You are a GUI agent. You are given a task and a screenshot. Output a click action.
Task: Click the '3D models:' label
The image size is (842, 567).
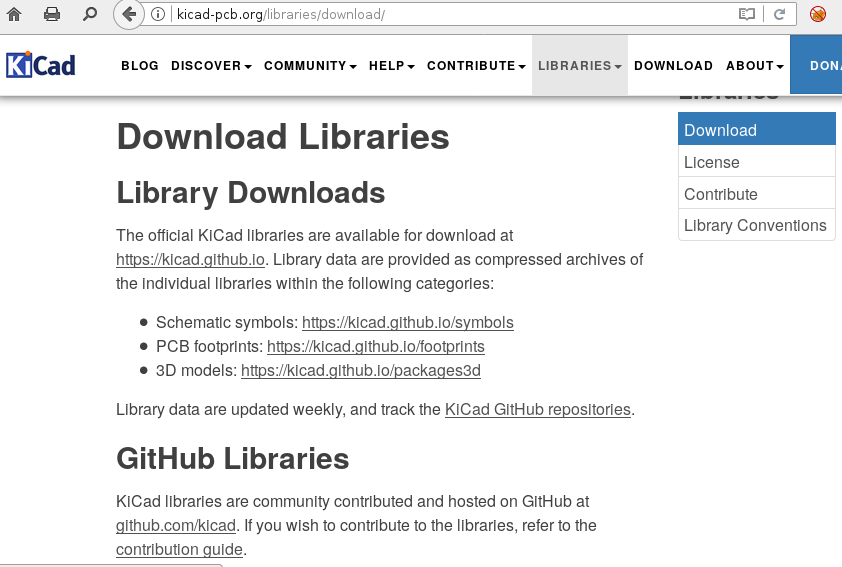196,371
